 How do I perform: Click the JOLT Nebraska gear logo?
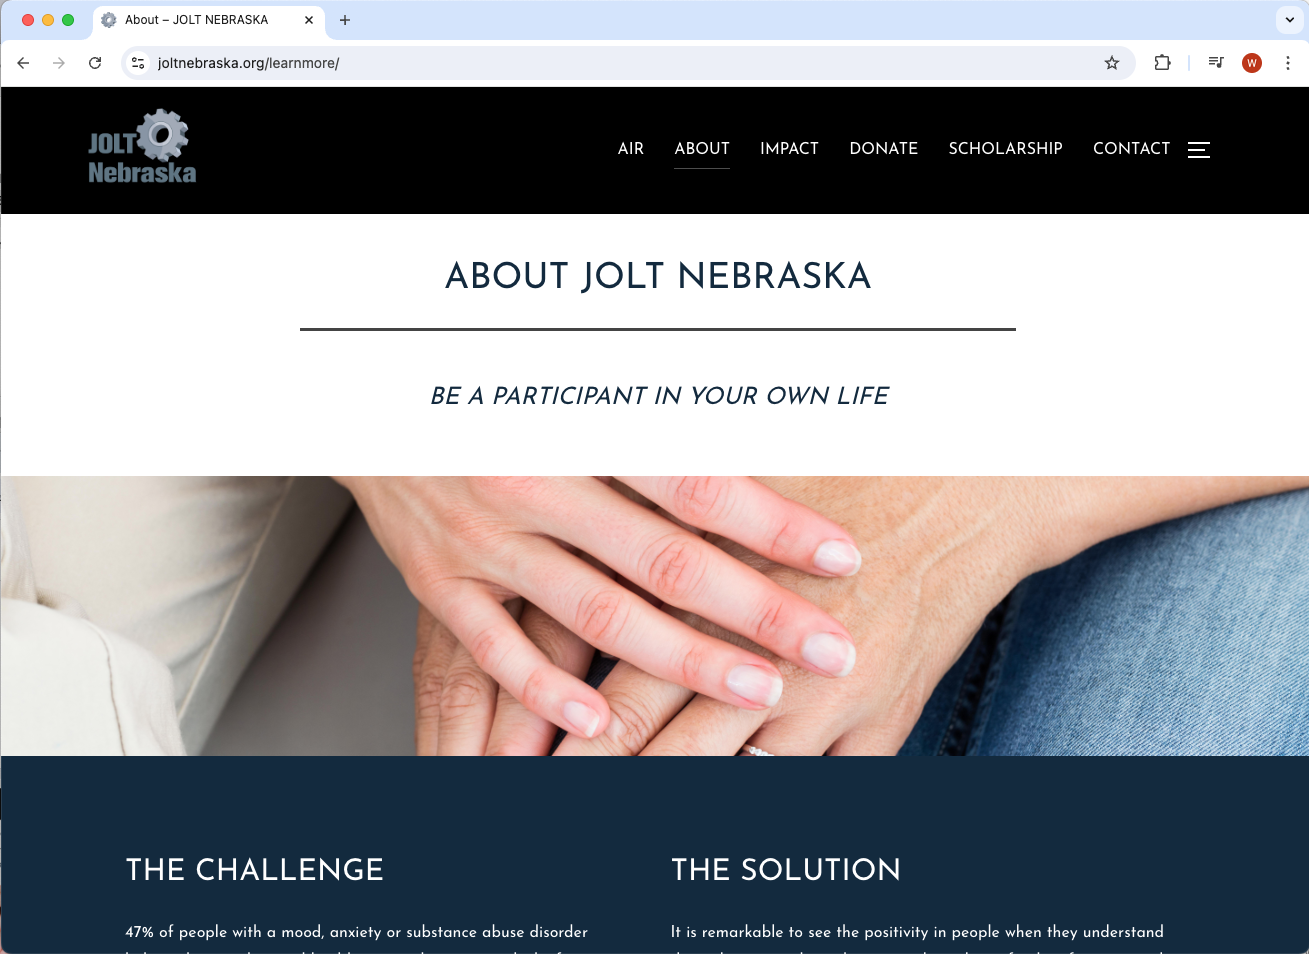tap(142, 147)
